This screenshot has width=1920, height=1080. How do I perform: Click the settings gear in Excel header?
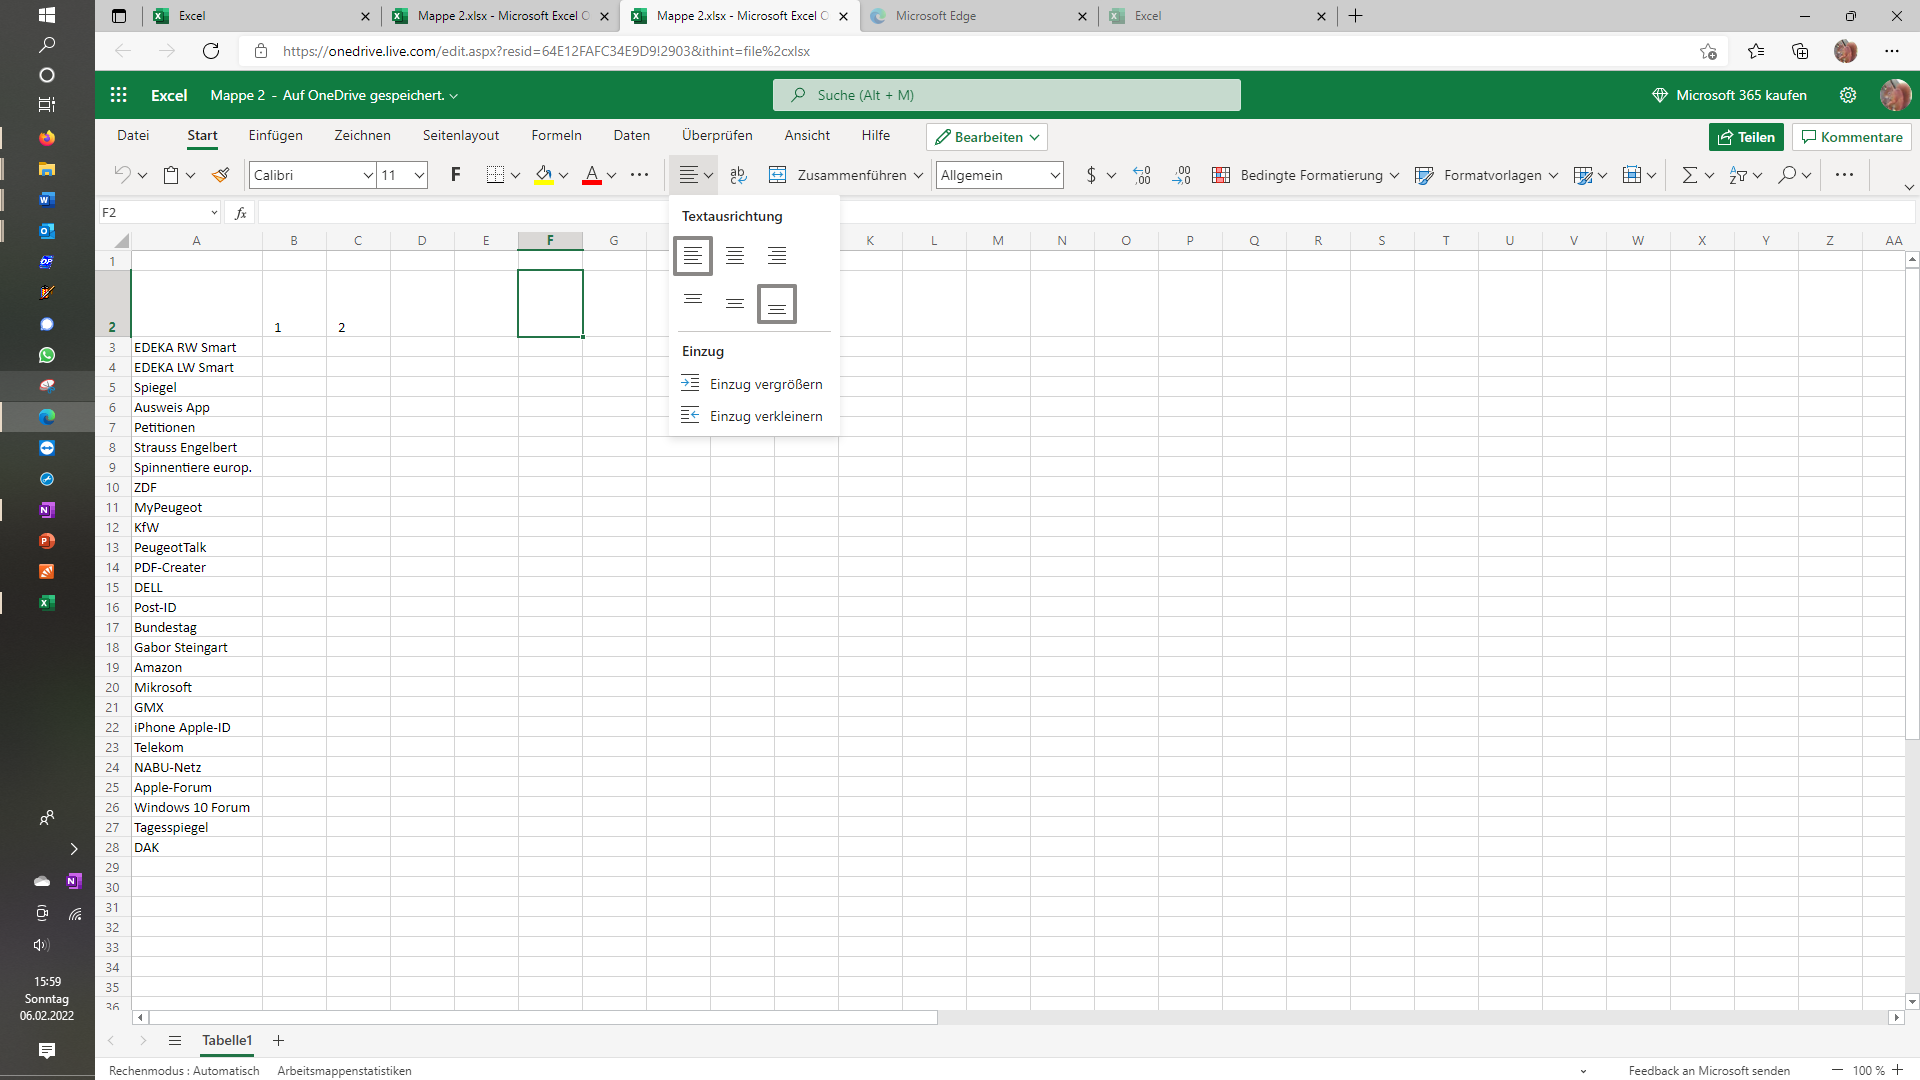coord(1848,95)
